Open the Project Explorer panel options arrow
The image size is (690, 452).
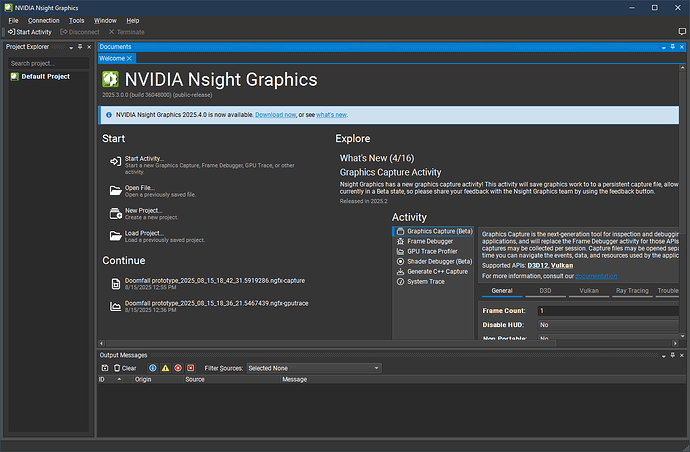[x=70, y=47]
